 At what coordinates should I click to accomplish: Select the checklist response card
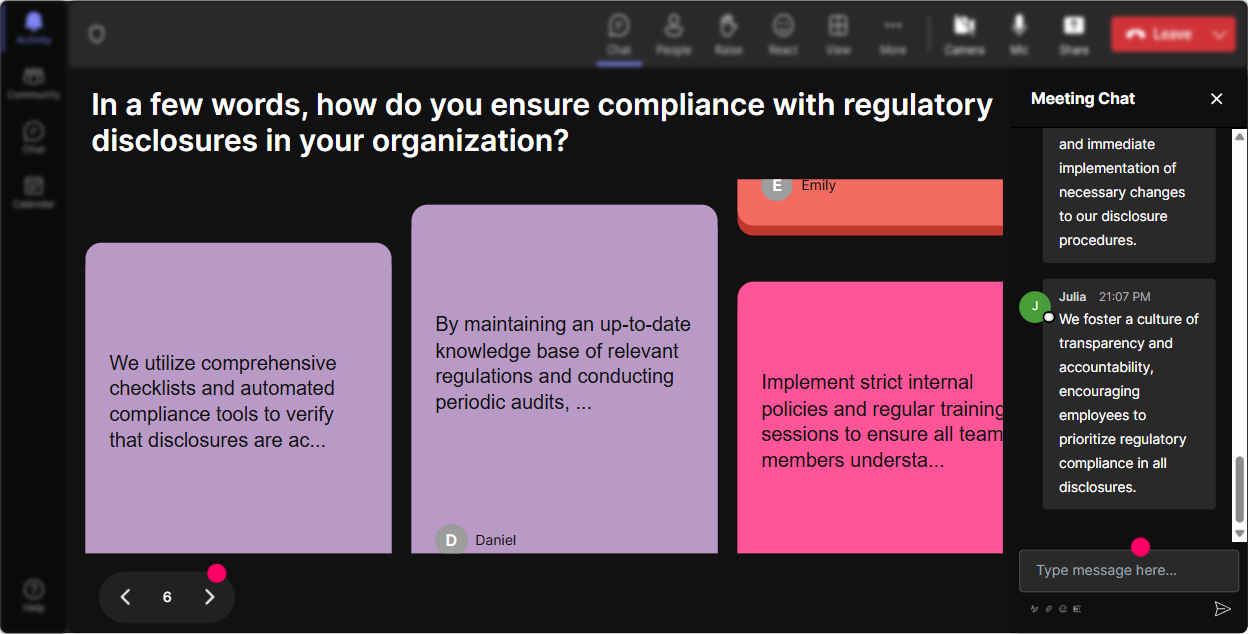[238, 398]
